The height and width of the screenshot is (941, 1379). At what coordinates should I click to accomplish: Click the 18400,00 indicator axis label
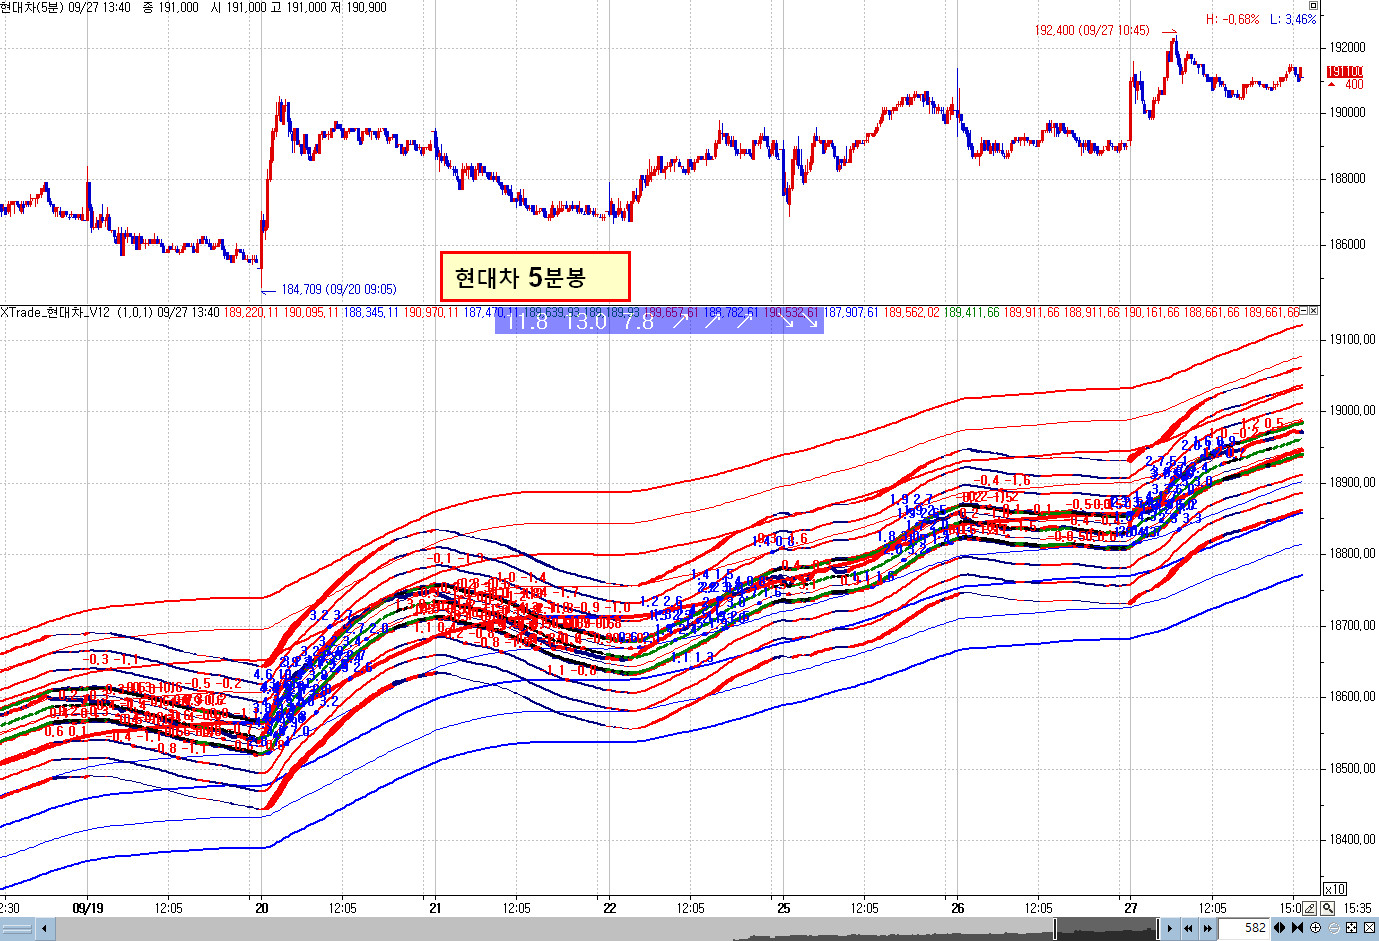(x=1352, y=839)
